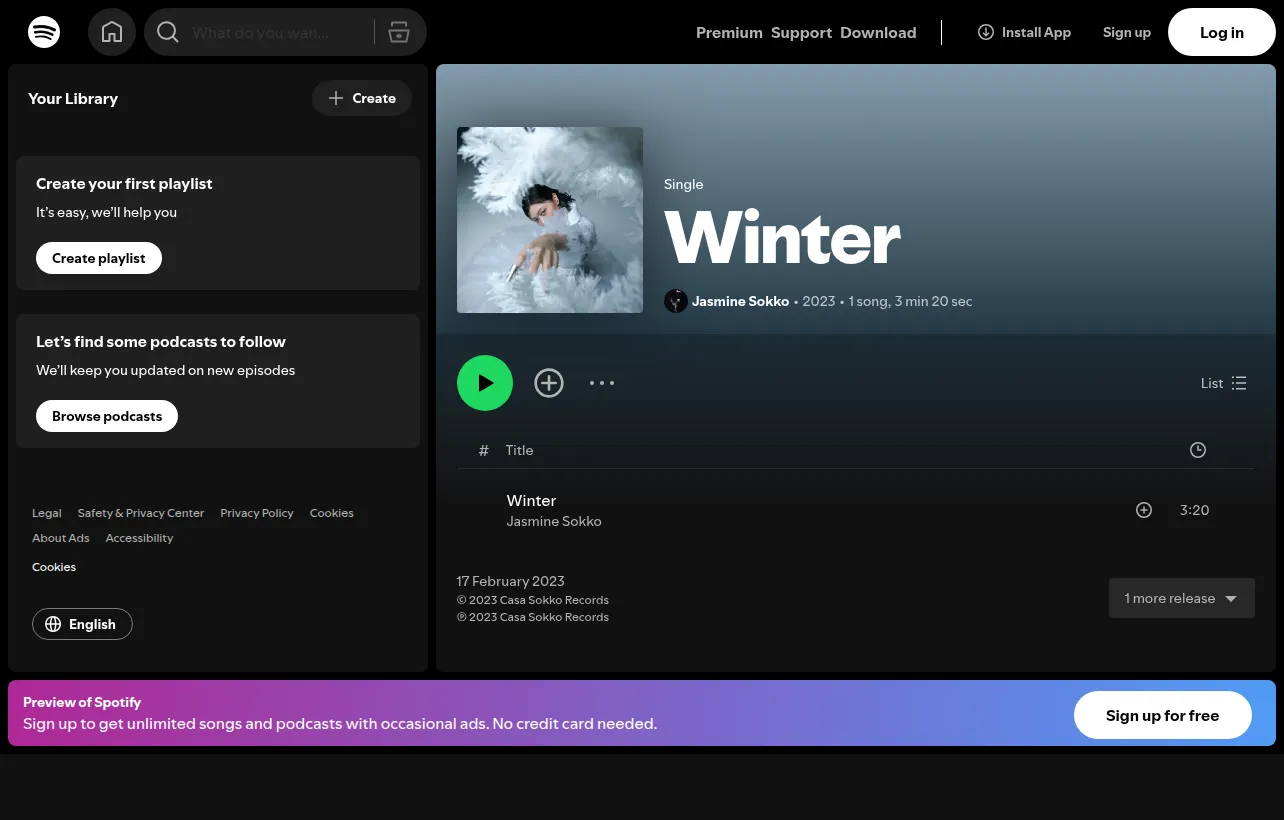Open Jasmine Sokko artist link in header
Viewport: 1284px width, 820px height.
click(740, 301)
